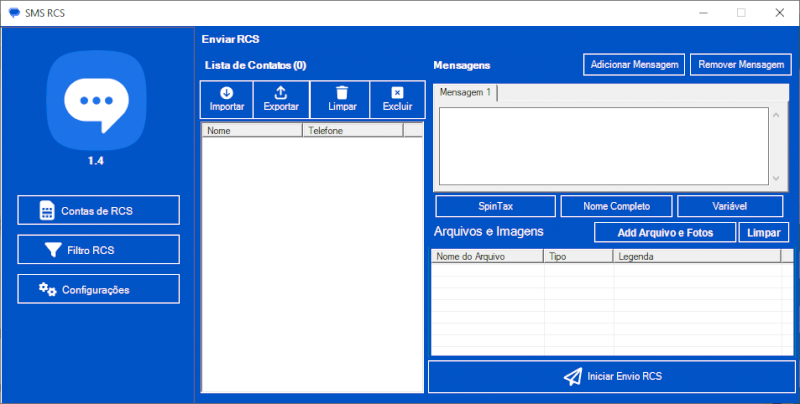The image size is (800, 404).
Task: Click Remover Mensagem button
Action: pyautogui.click(x=741, y=64)
